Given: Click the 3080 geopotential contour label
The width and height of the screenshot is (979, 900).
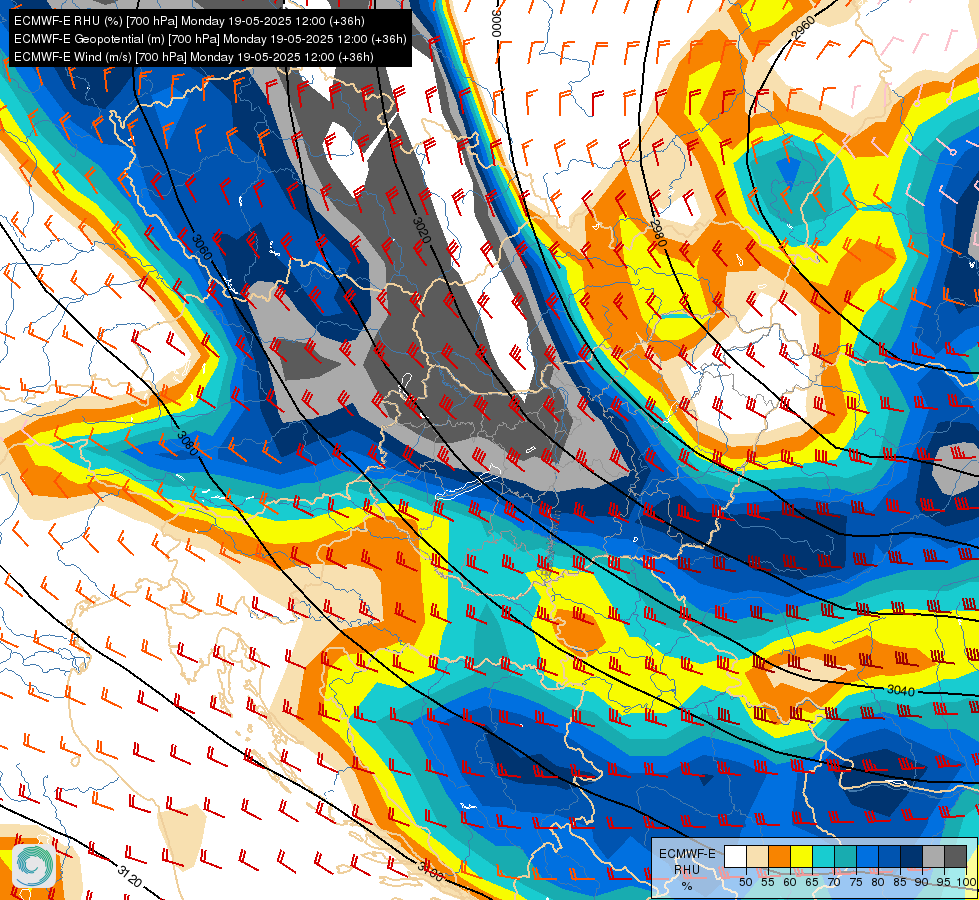Looking at the screenshot, I should tap(187, 442).
